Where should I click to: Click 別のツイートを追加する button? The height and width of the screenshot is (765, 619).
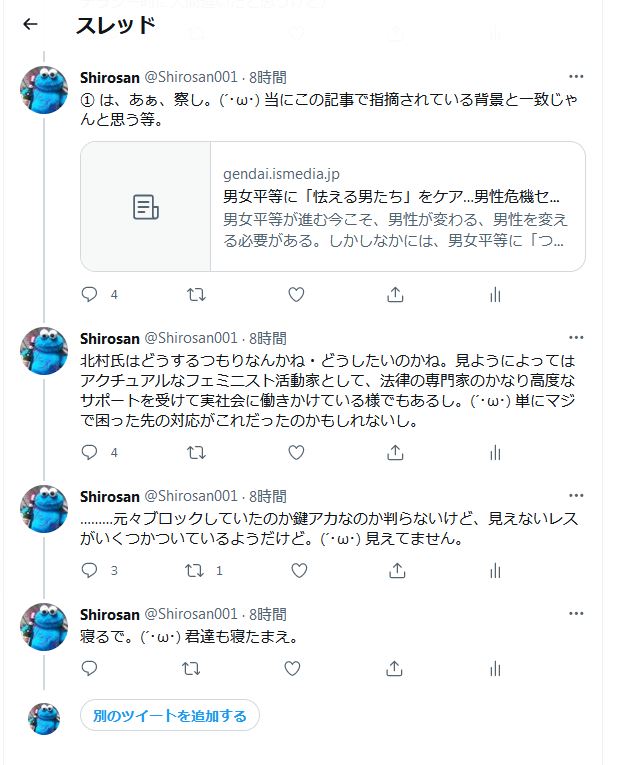(x=170, y=715)
